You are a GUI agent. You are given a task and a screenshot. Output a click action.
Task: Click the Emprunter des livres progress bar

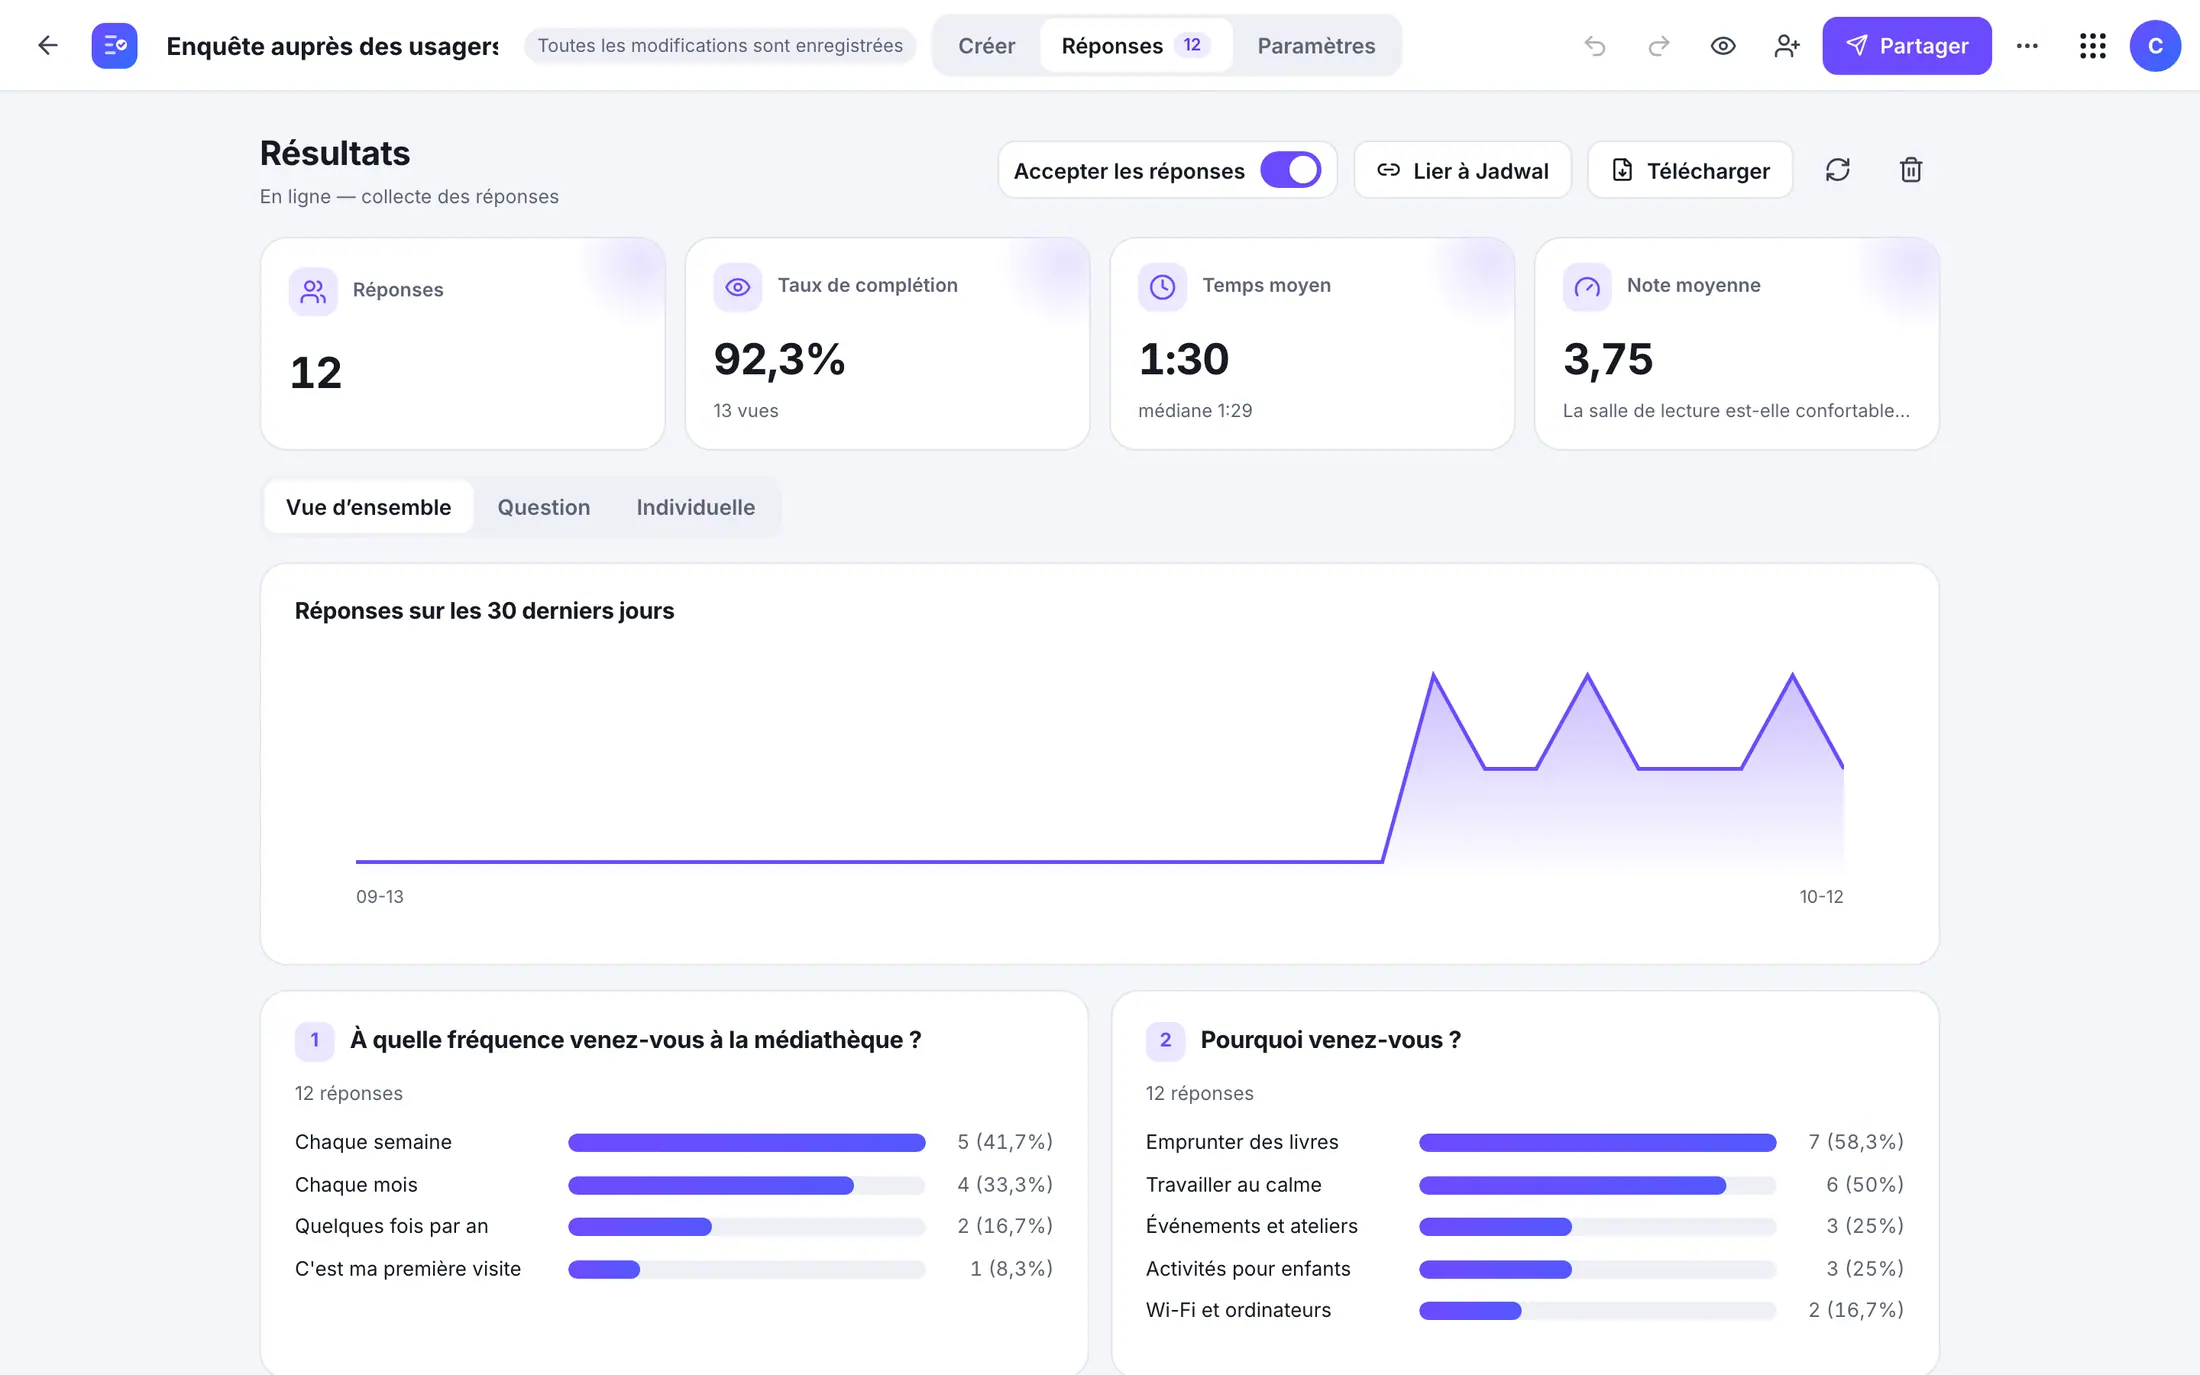(1597, 1142)
